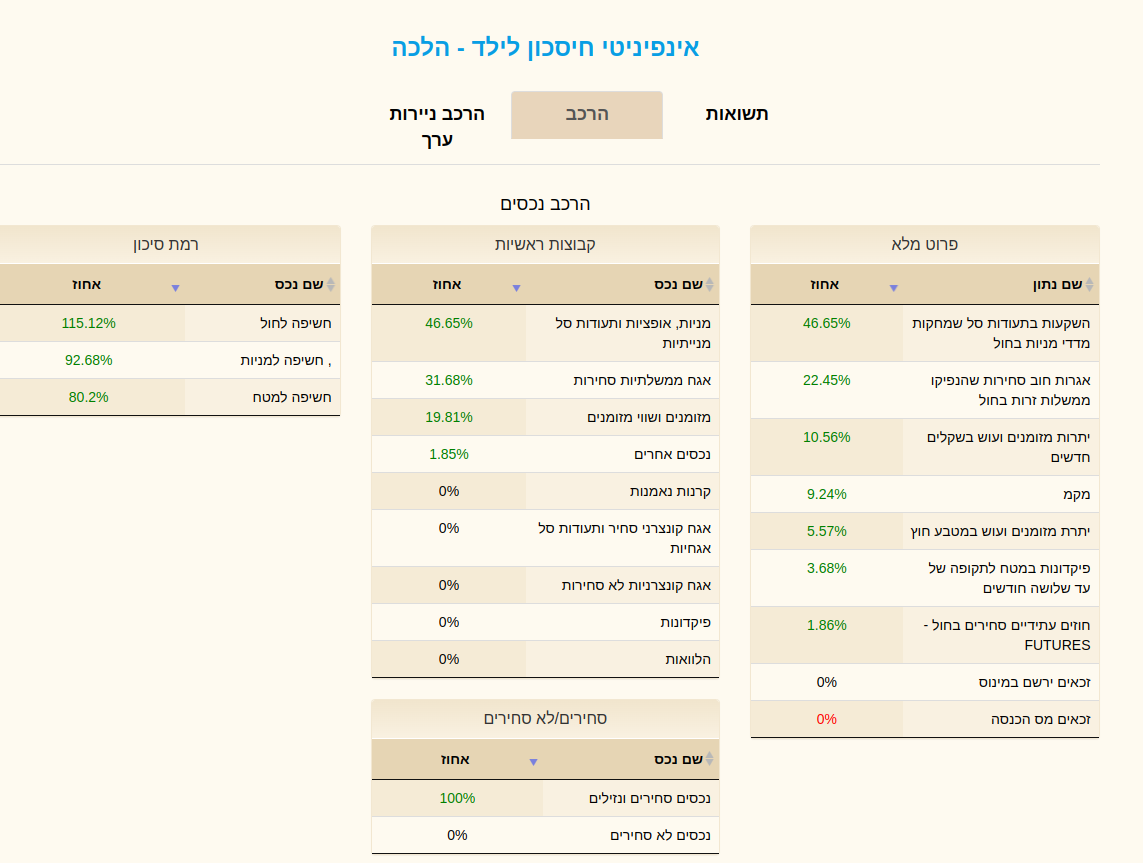Select the מקמ row
The height and width of the screenshot is (863, 1143).
(924, 494)
